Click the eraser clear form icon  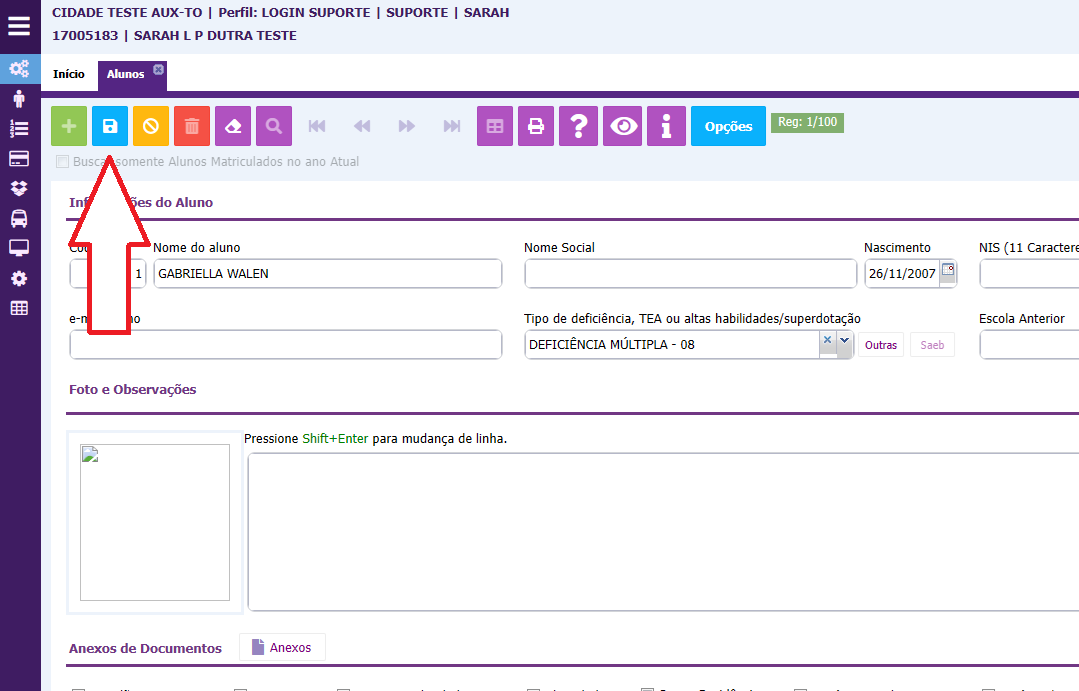(x=233, y=126)
